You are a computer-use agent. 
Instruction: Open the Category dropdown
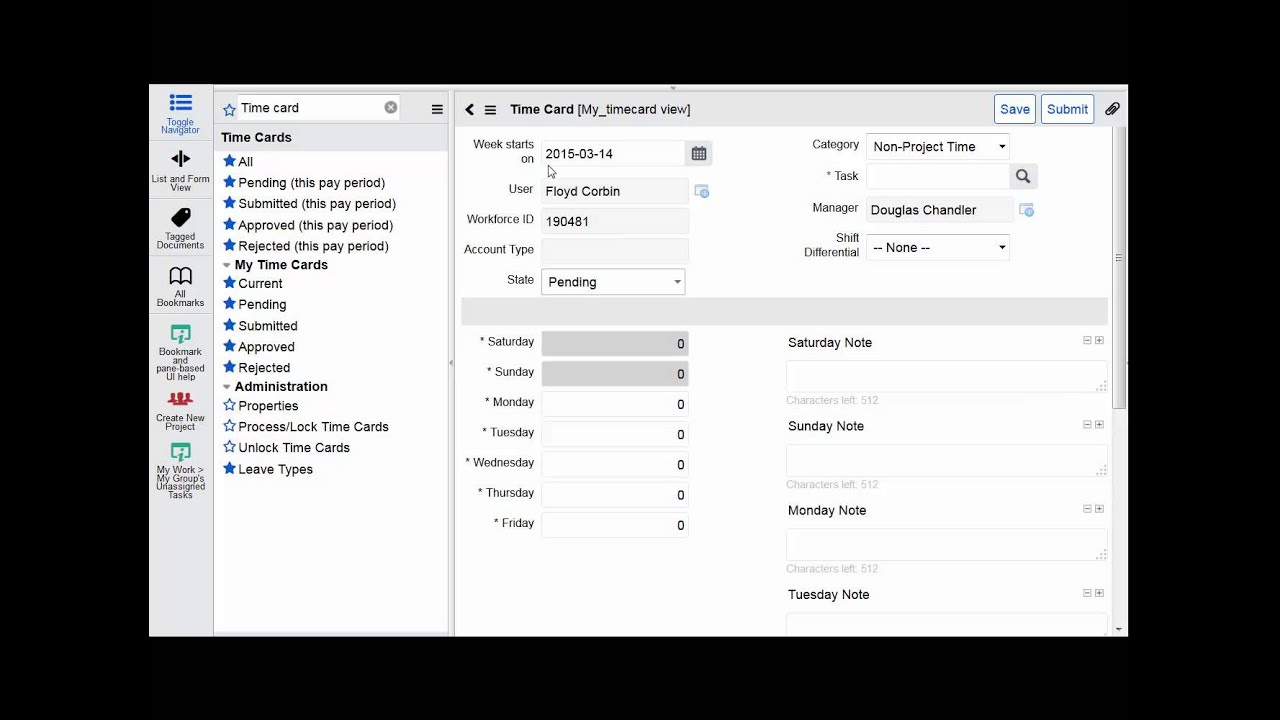[x=937, y=146]
